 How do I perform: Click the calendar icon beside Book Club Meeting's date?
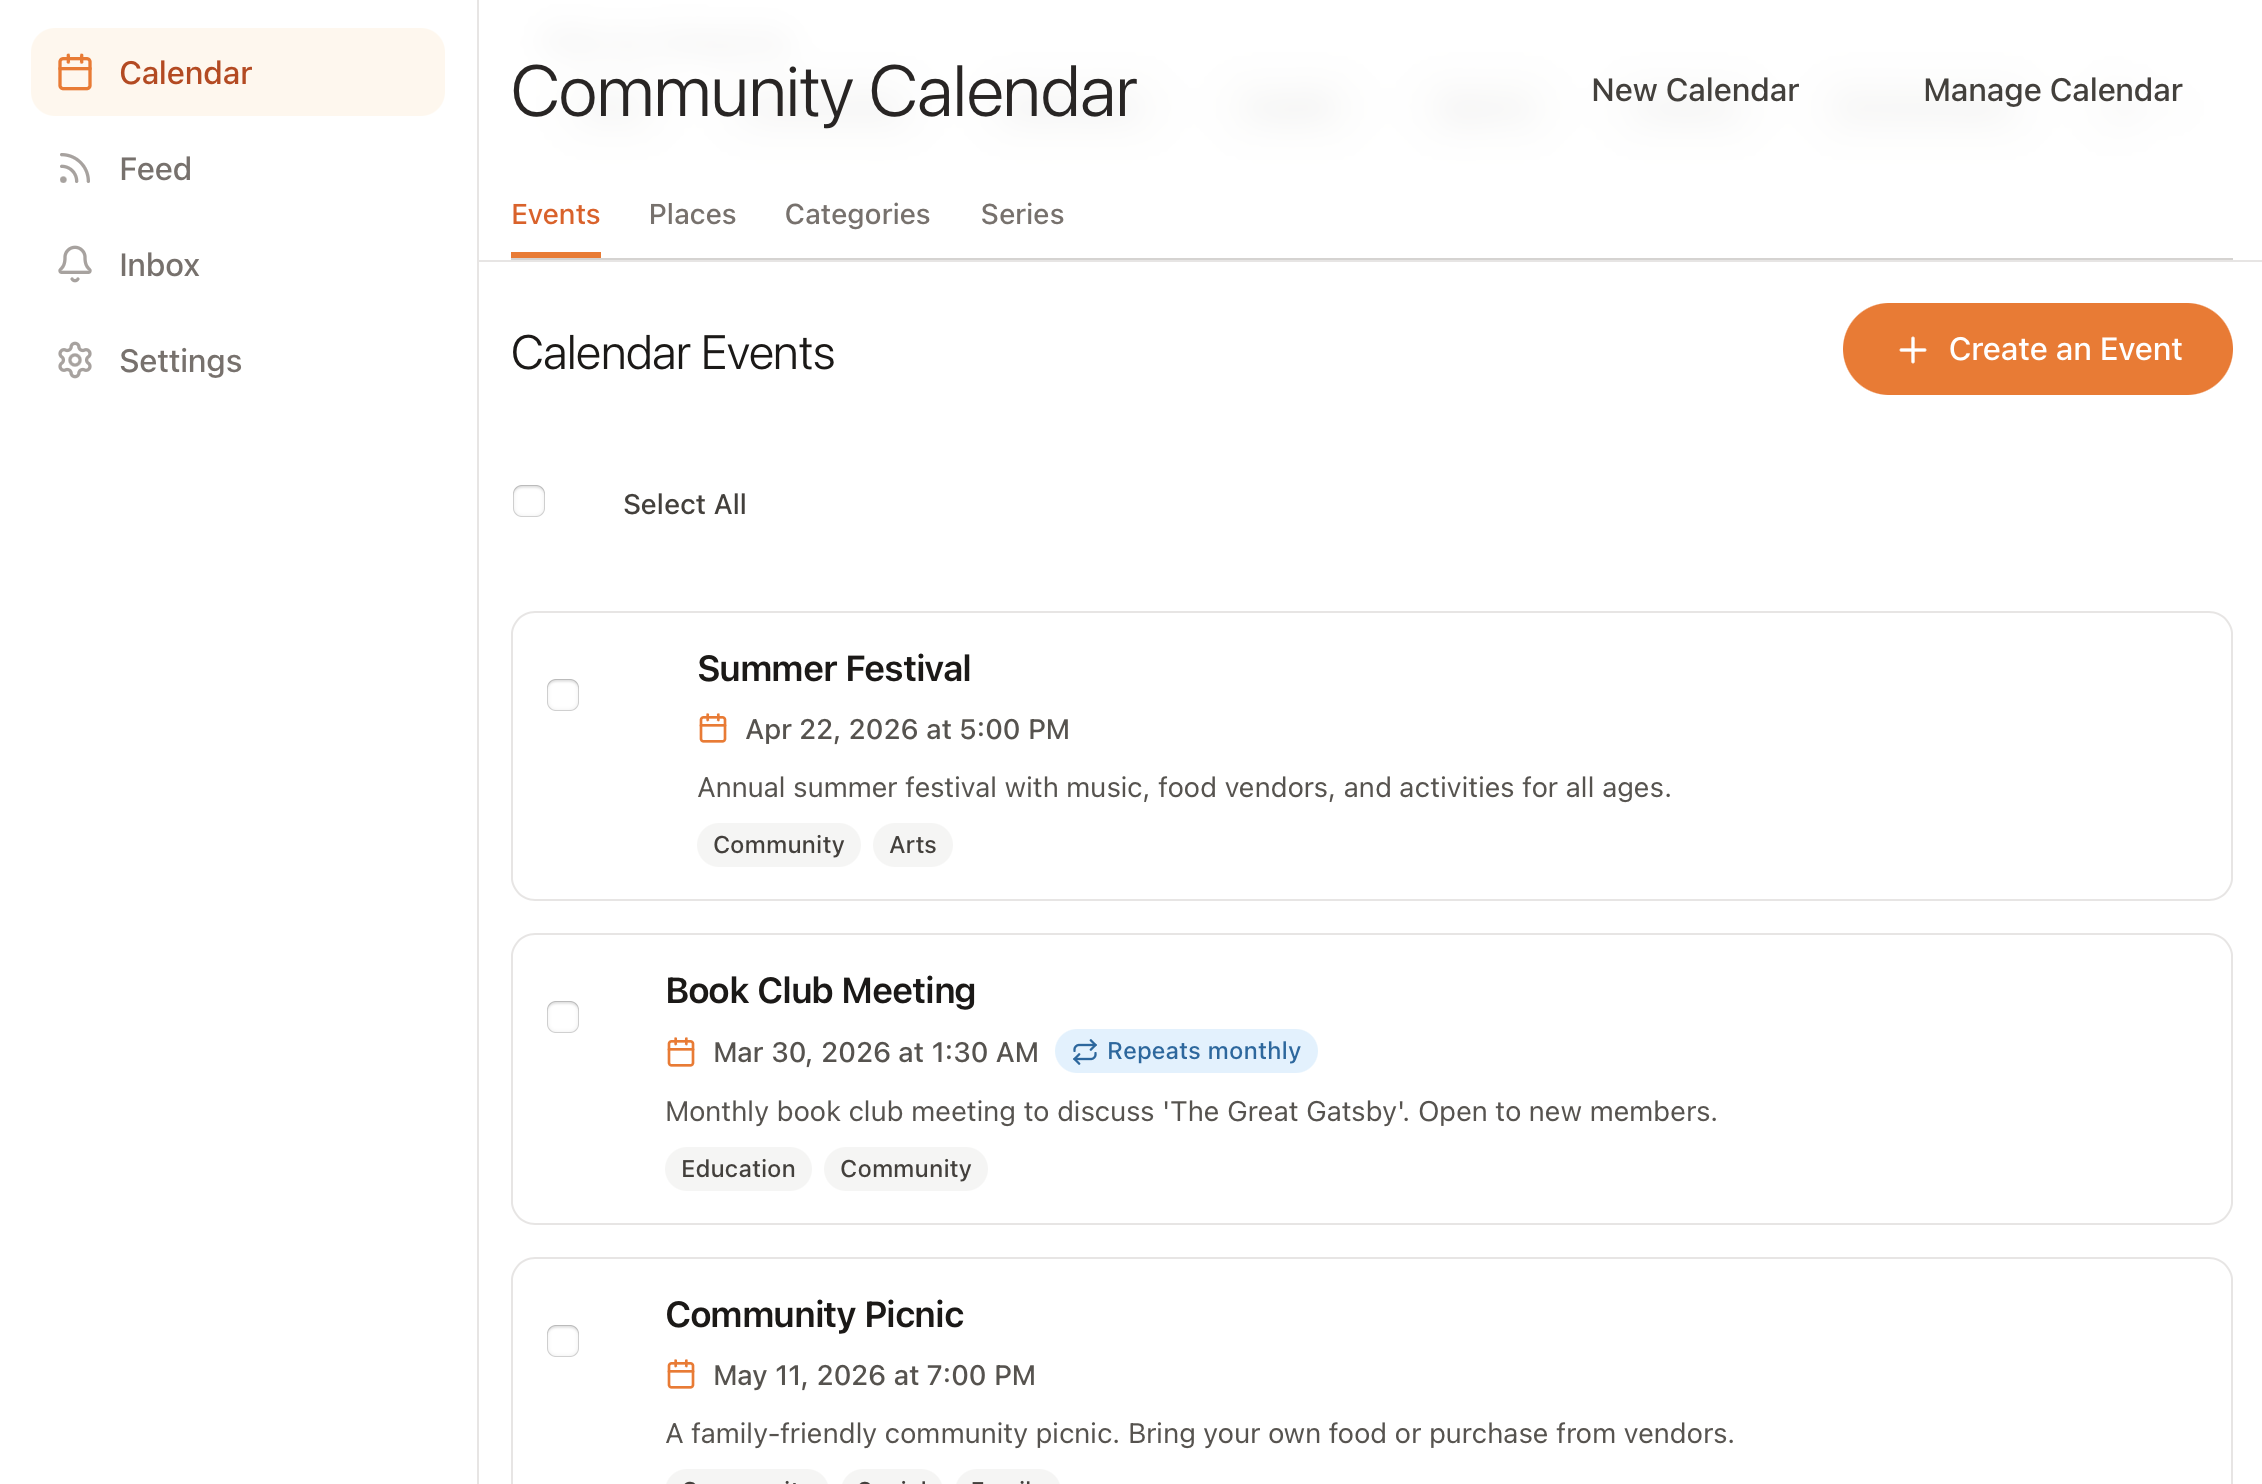681,1052
